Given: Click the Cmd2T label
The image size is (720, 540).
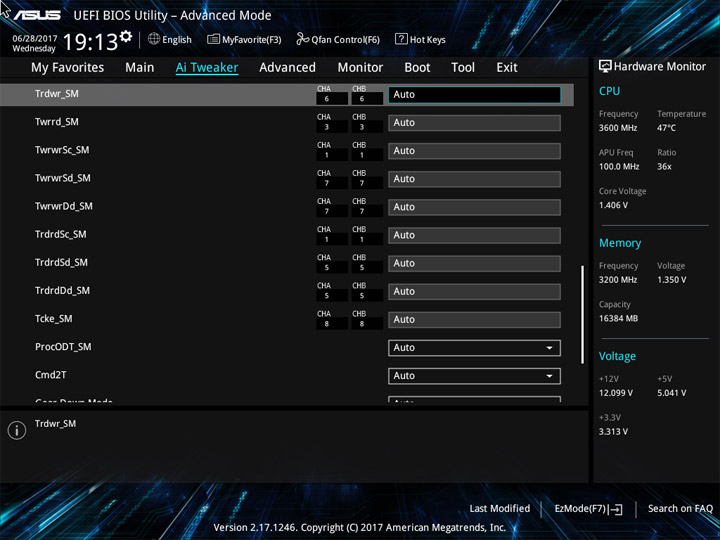Looking at the screenshot, I should pos(51,375).
